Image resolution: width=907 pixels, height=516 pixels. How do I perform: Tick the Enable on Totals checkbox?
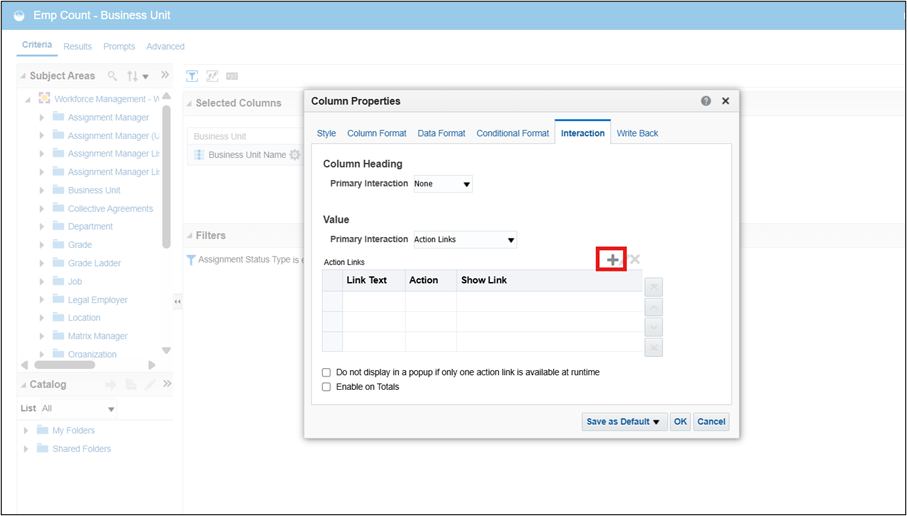point(327,387)
